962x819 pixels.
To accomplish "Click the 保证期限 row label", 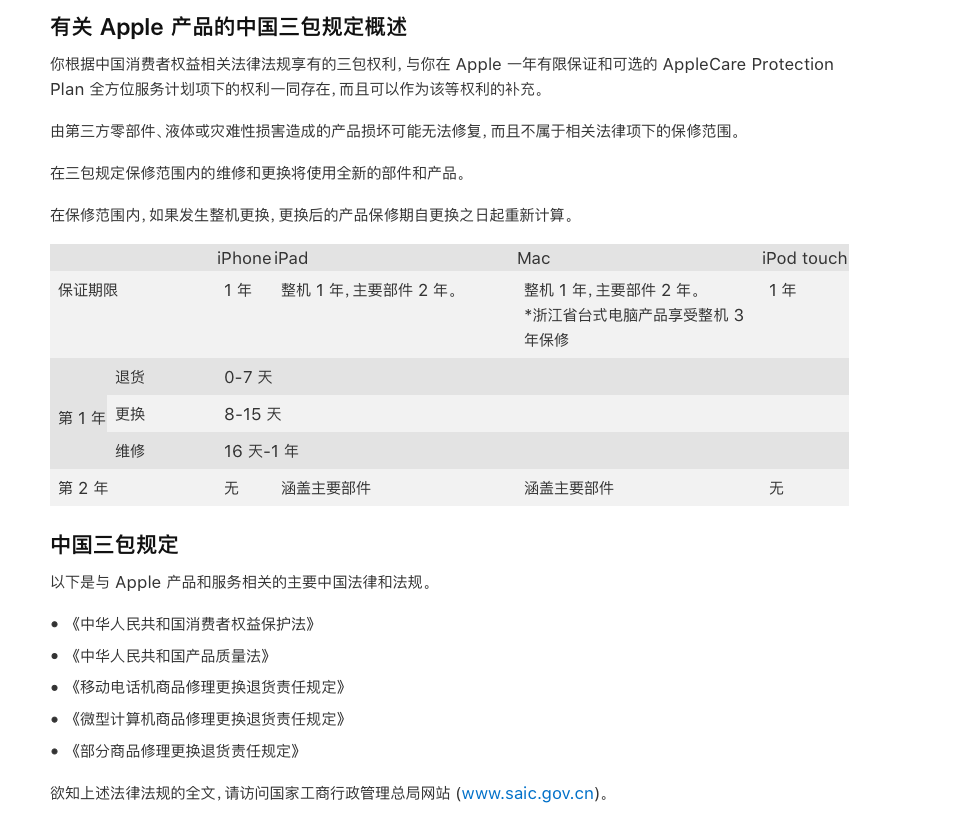I will [88, 290].
